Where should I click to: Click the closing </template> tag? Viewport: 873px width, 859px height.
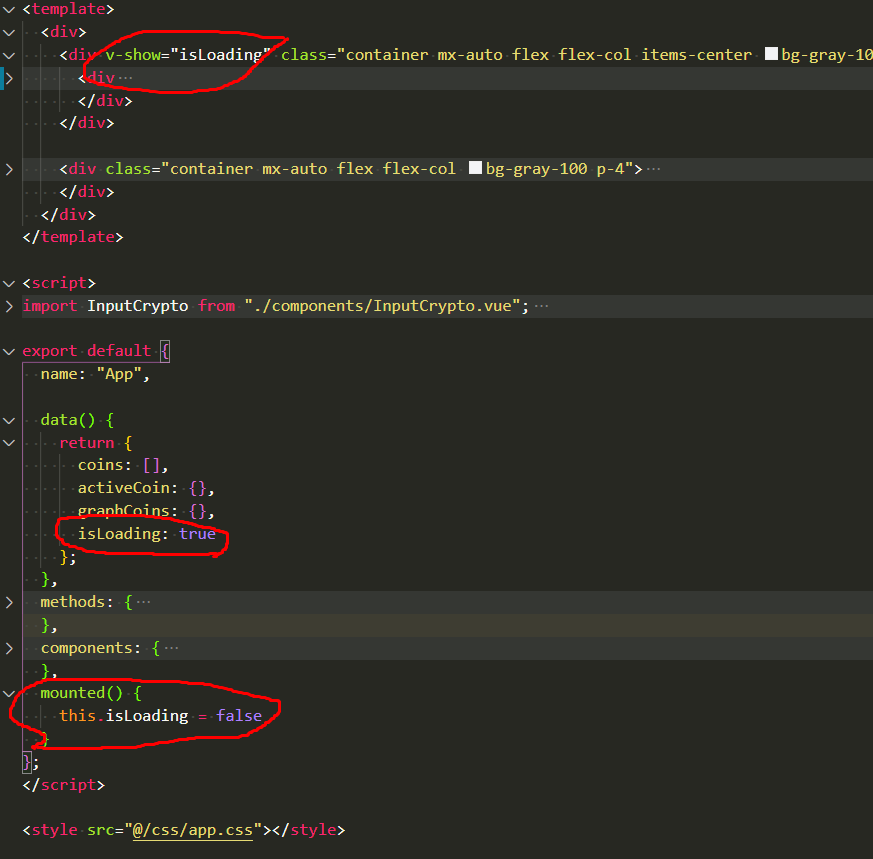click(72, 237)
